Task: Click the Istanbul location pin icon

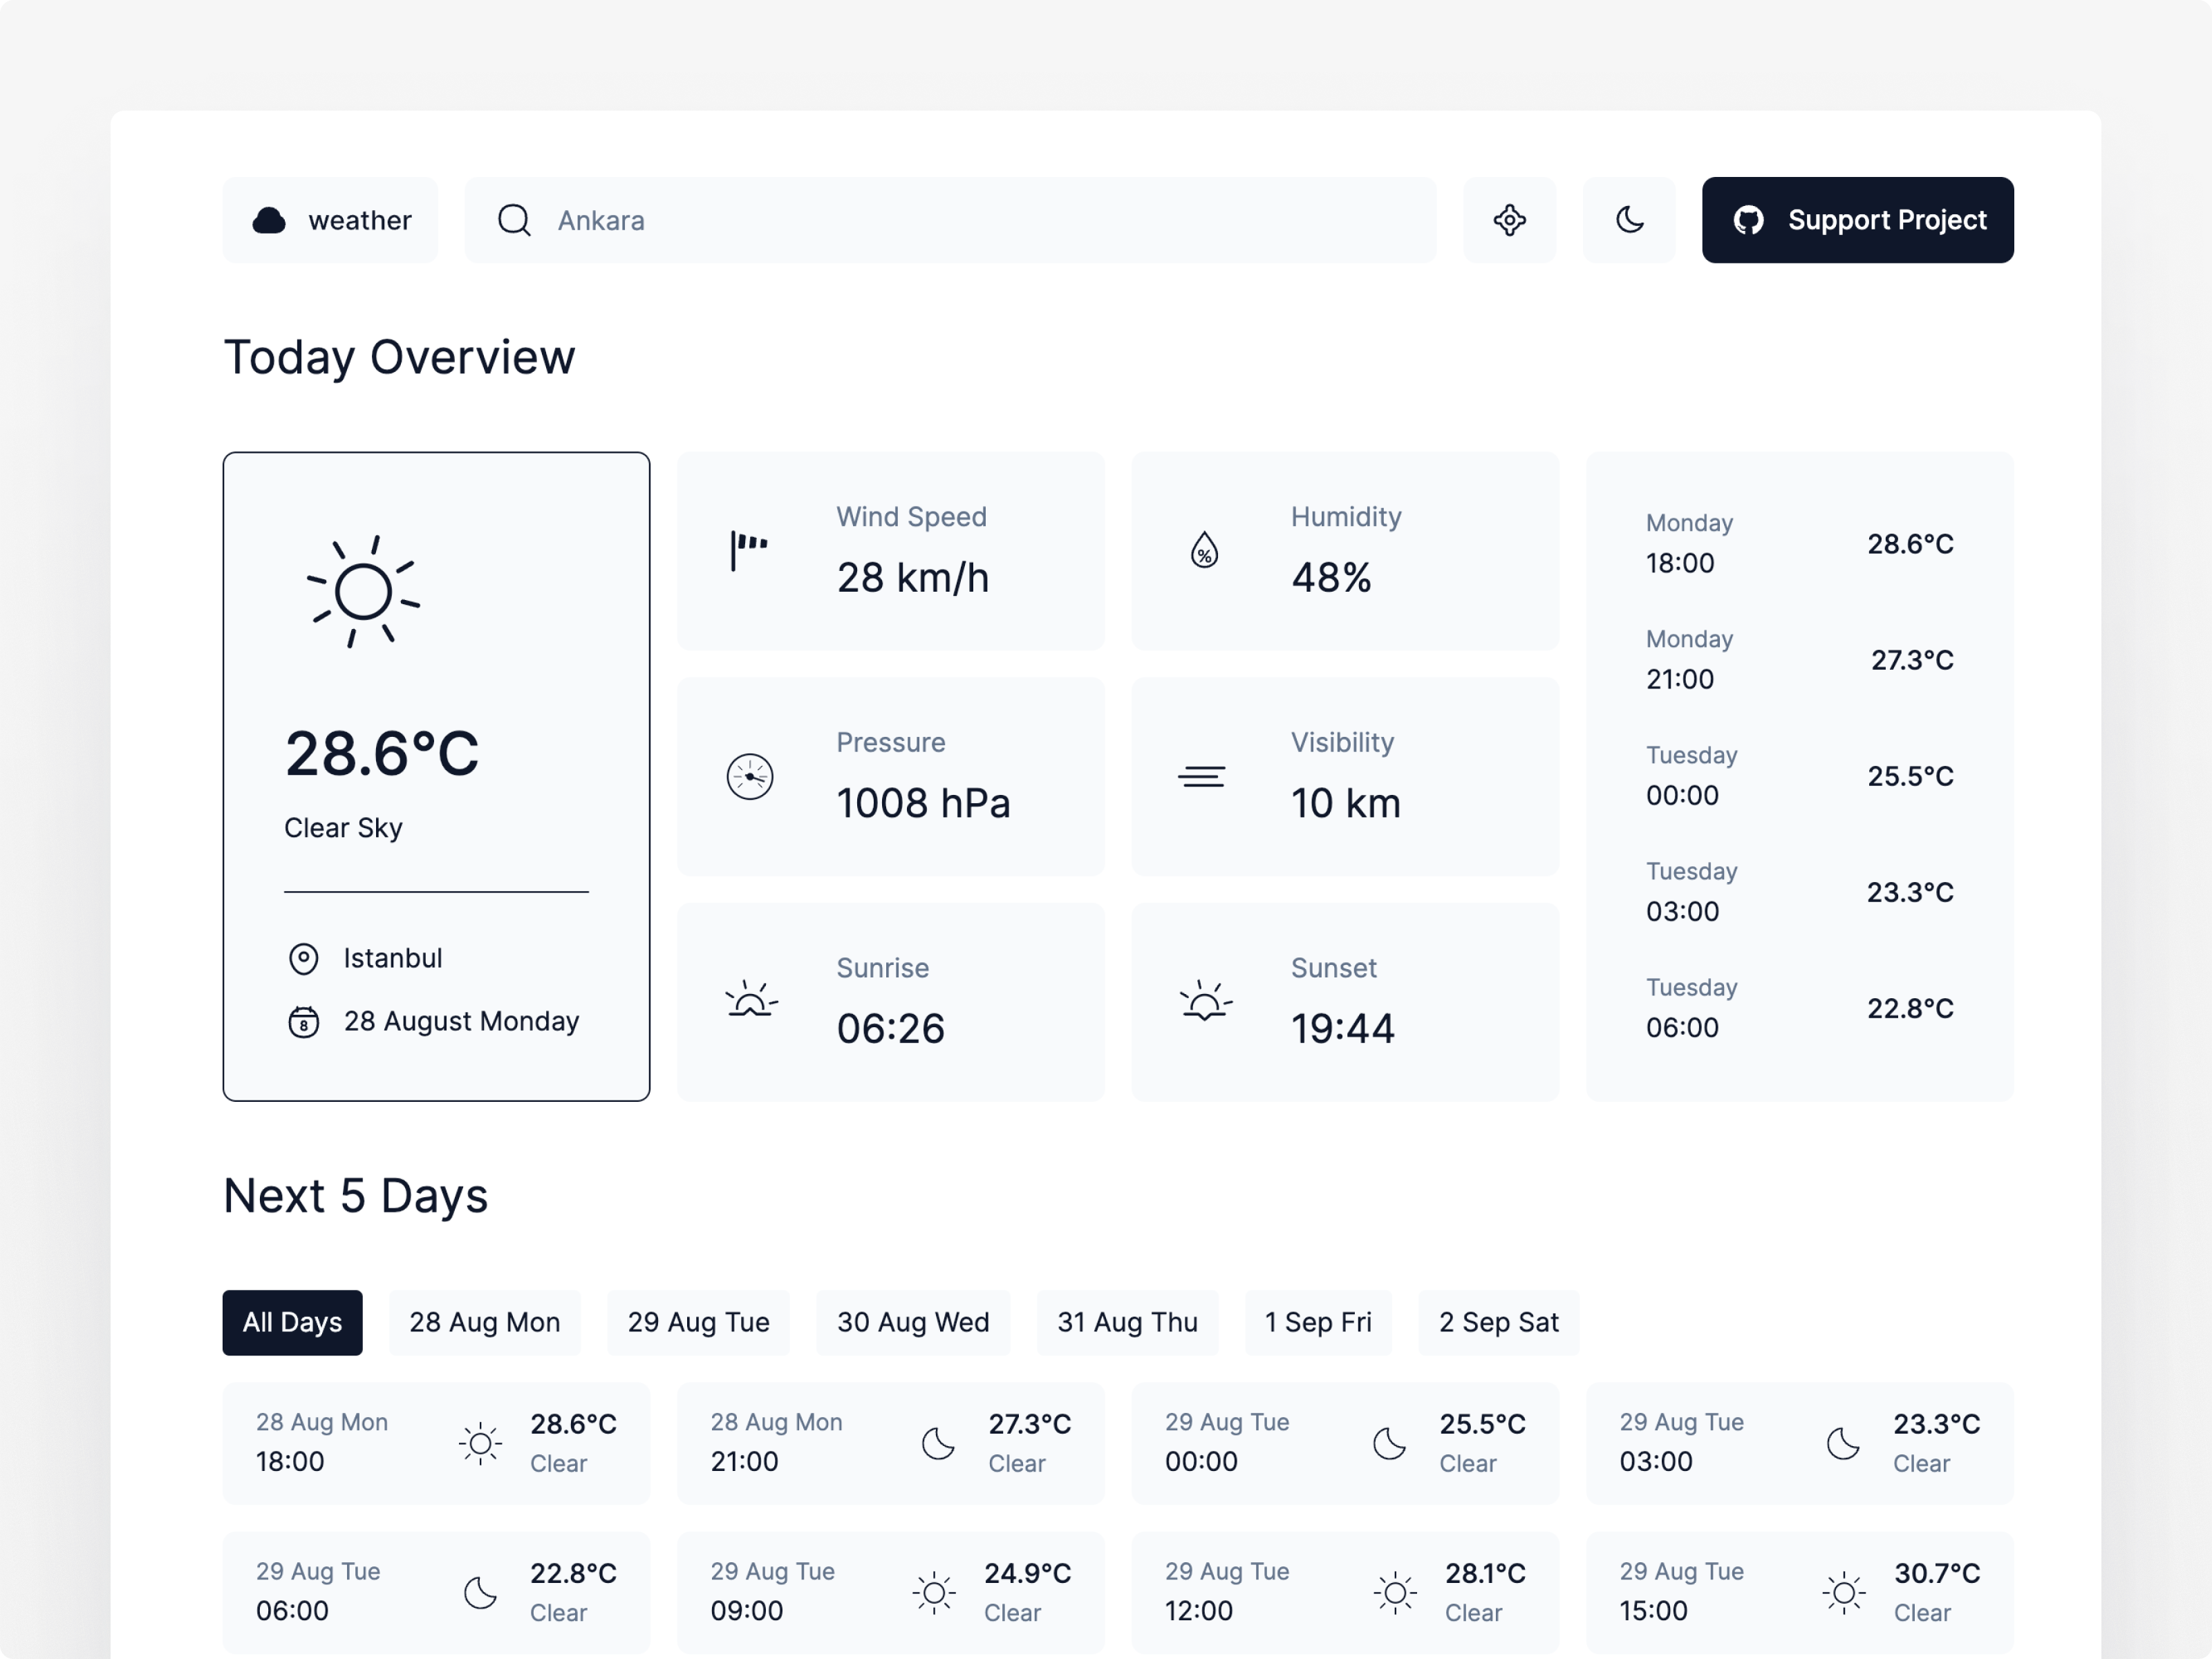Action: [x=303, y=959]
